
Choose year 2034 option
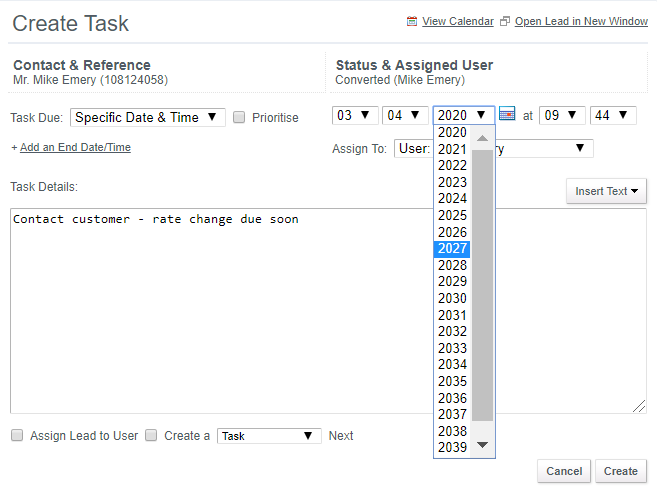coord(452,364)
